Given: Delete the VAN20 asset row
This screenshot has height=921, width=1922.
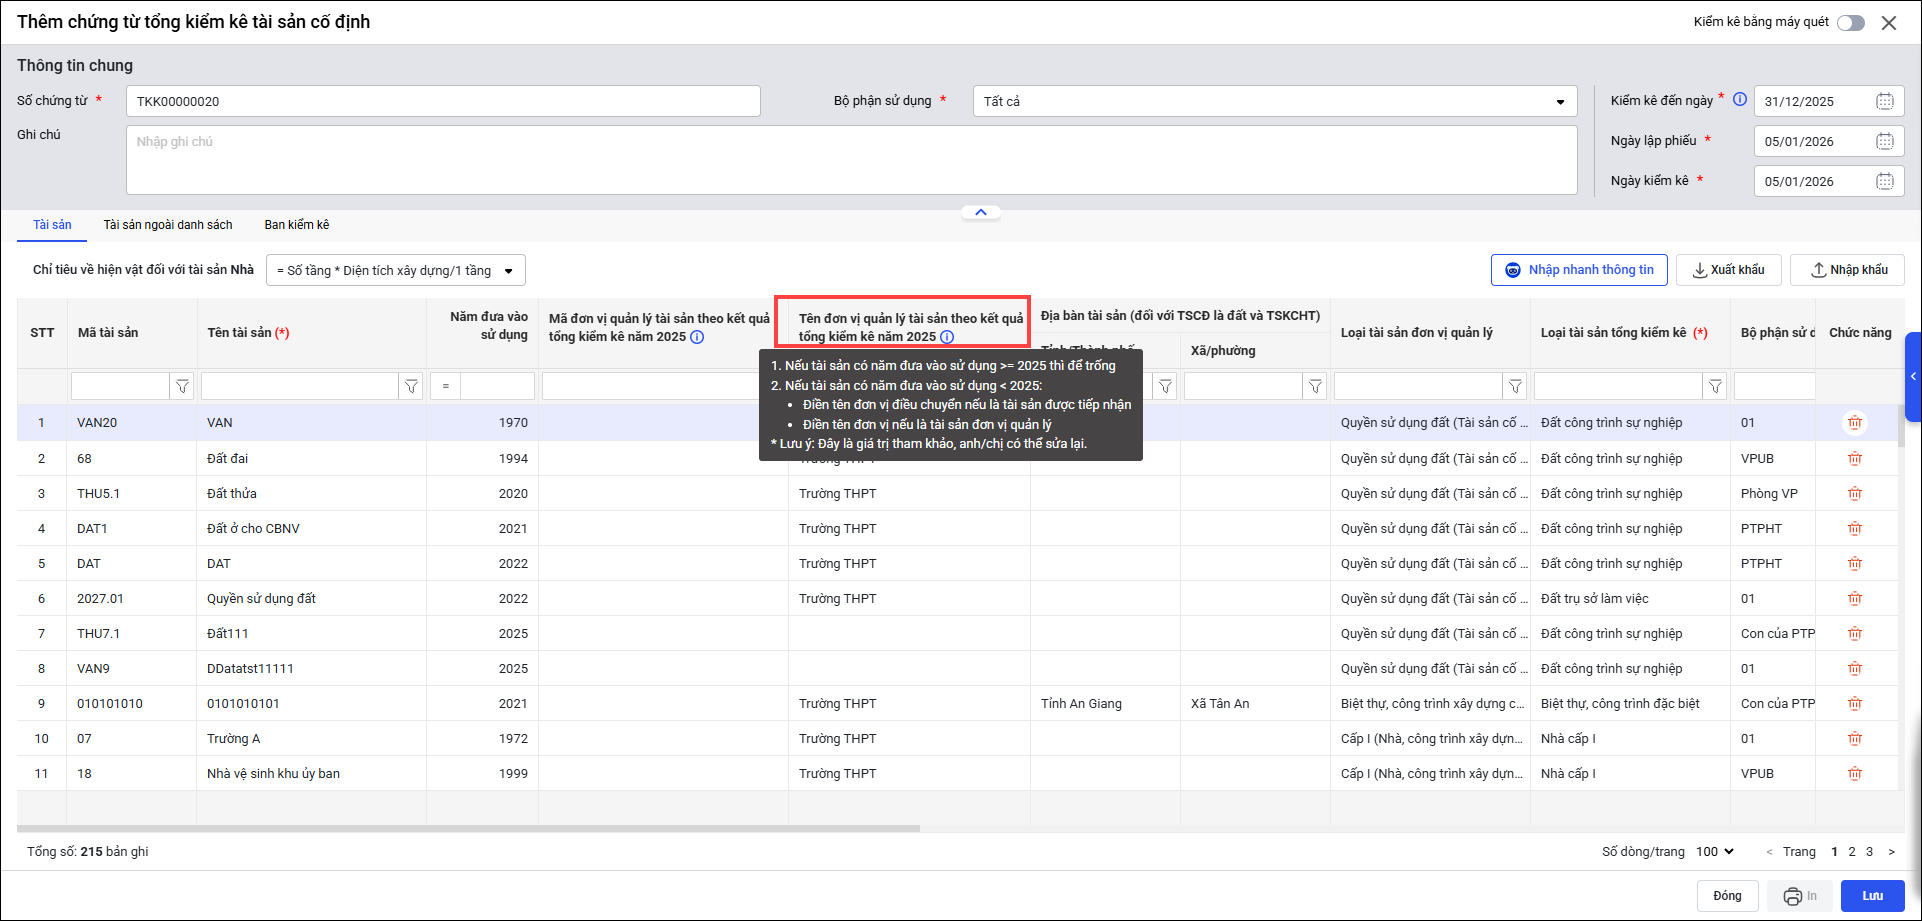Looking at the screenshot, I should [1854, 423].
